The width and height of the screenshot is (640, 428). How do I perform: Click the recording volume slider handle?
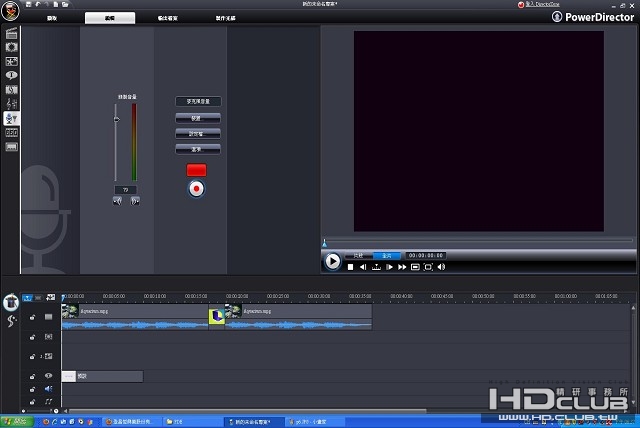point(116,119)
